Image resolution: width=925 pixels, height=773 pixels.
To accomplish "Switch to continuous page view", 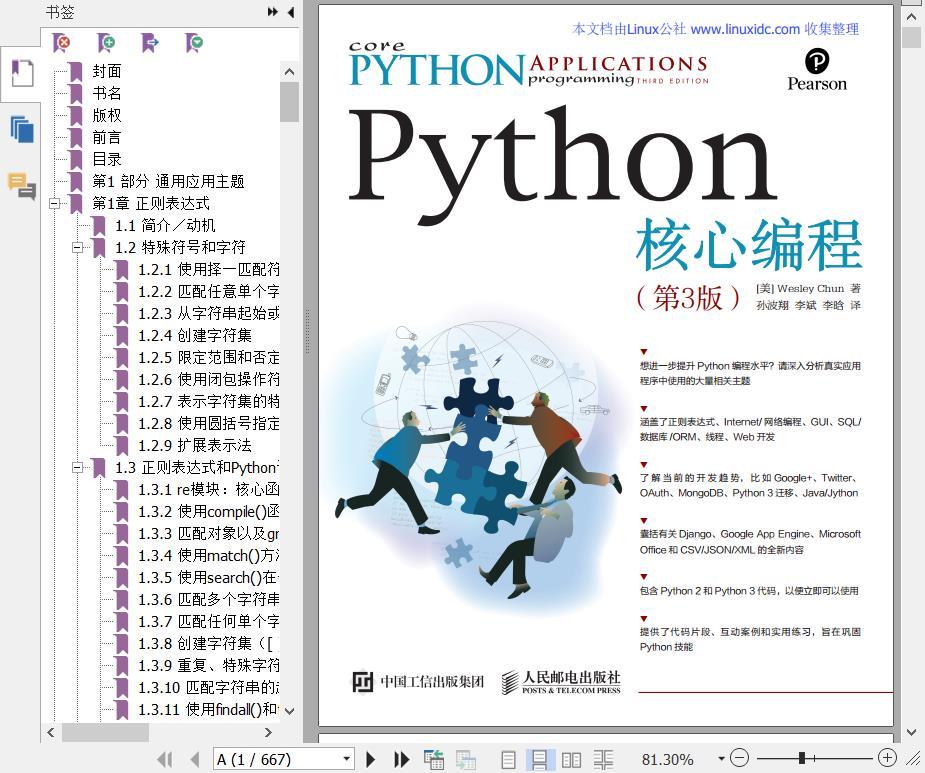I will pyautogui.click(x=539, y=759).
